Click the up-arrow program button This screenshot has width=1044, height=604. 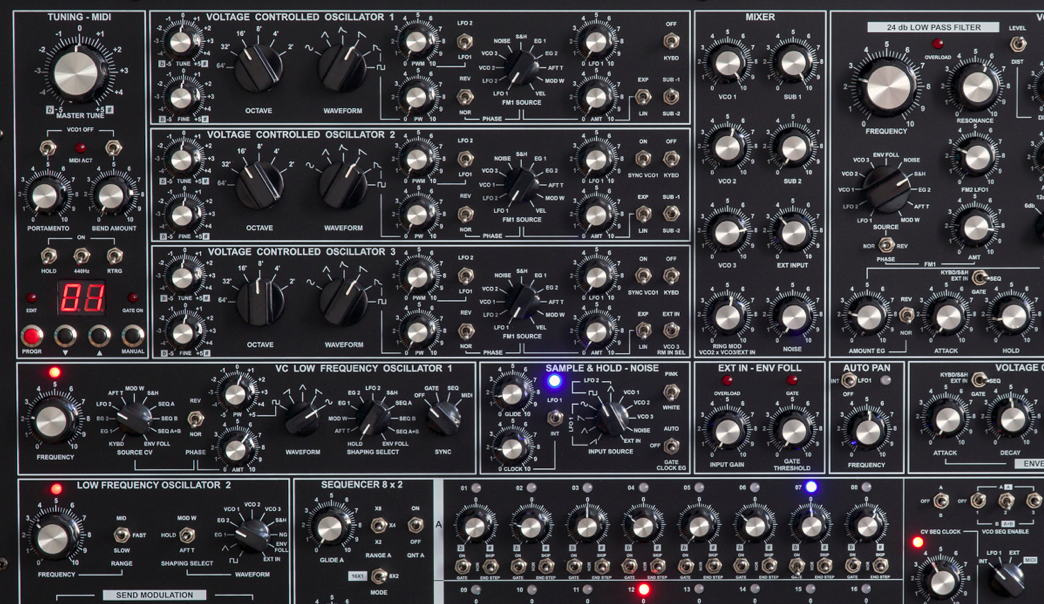[x=99, y=336]
